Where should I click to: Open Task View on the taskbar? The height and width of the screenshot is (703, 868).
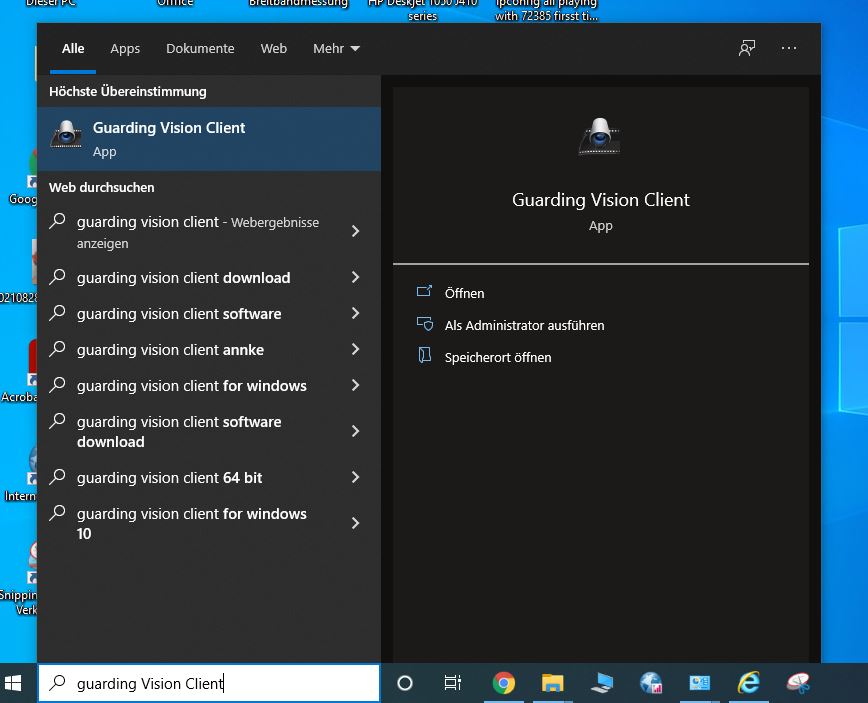(x=453, y=683)
